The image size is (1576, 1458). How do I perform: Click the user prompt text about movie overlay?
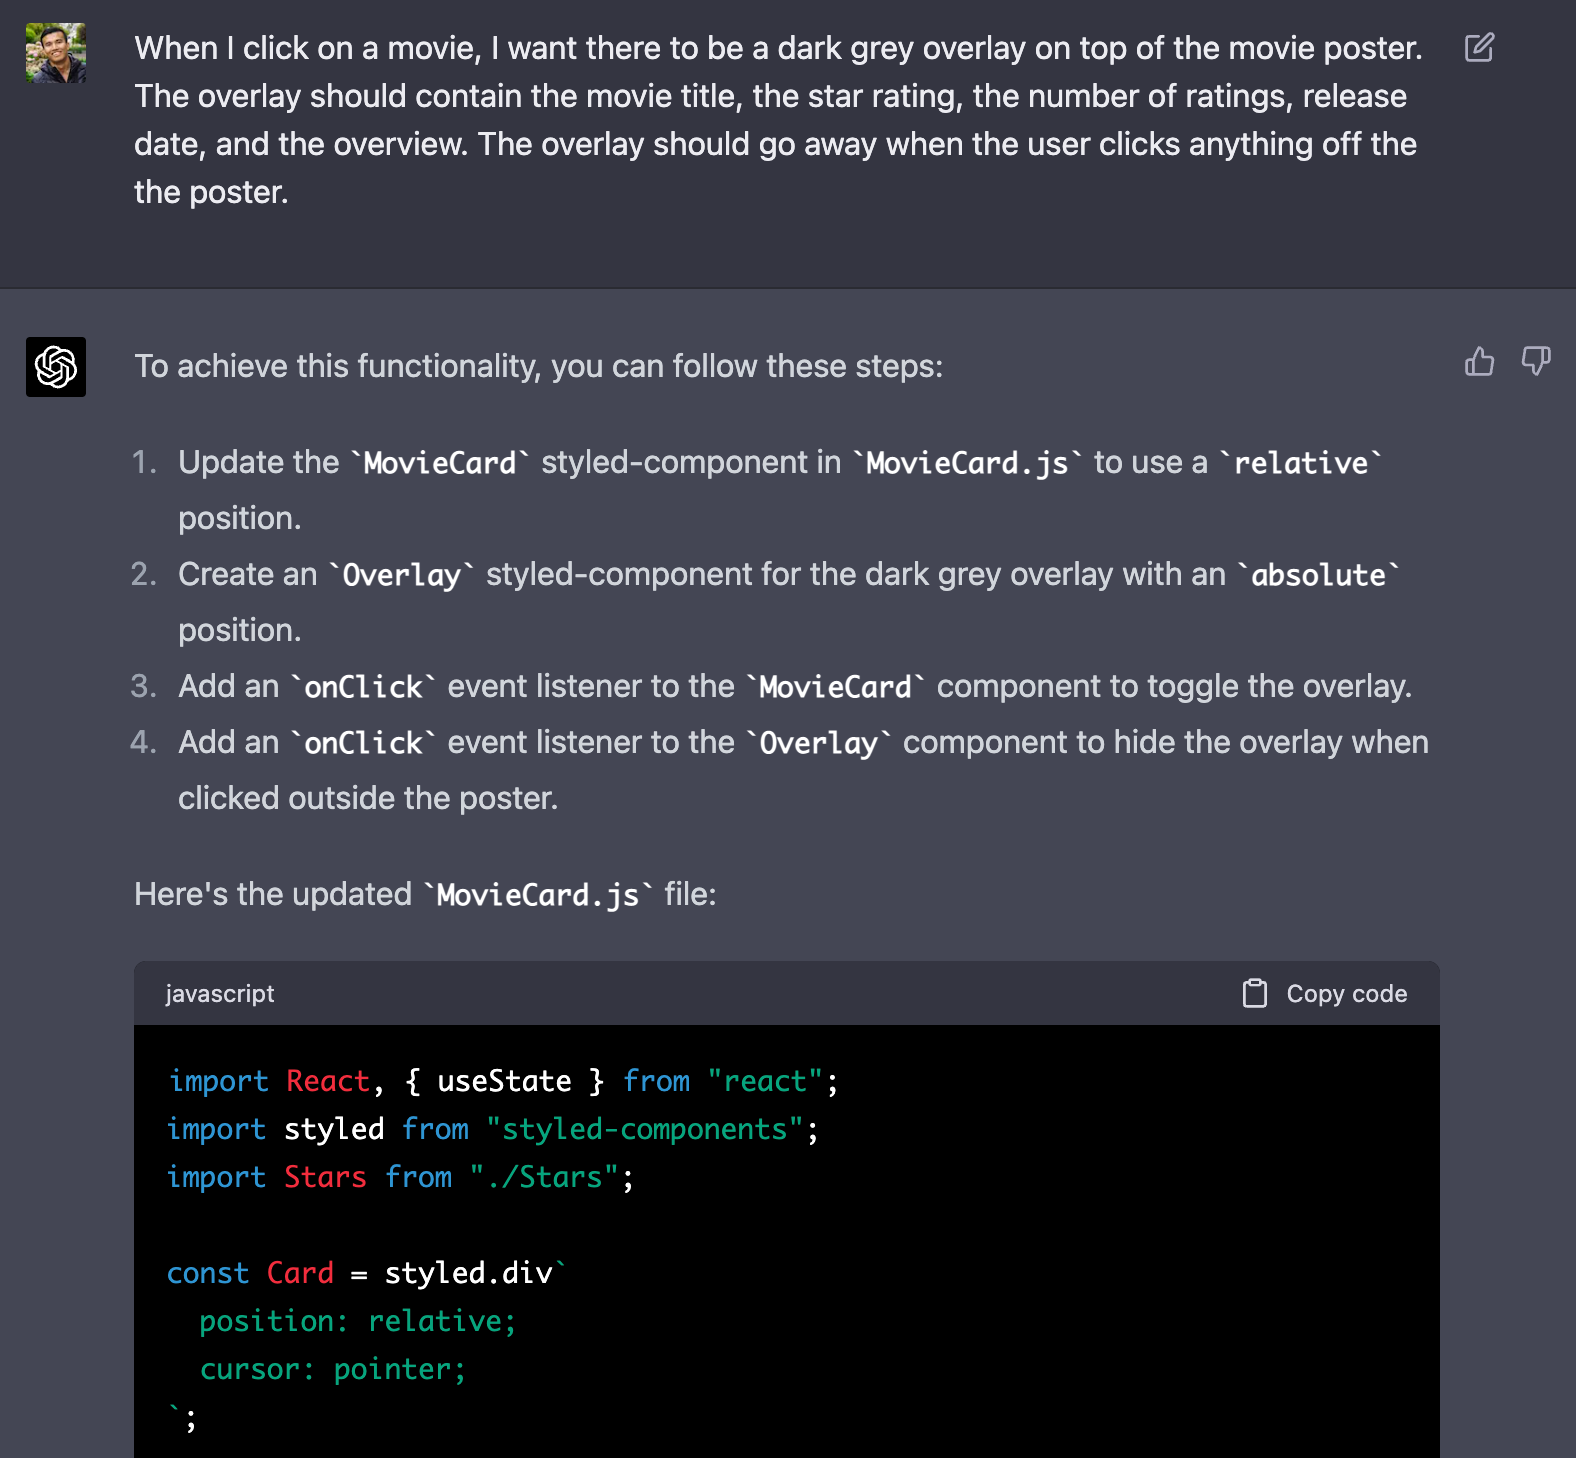778,120
